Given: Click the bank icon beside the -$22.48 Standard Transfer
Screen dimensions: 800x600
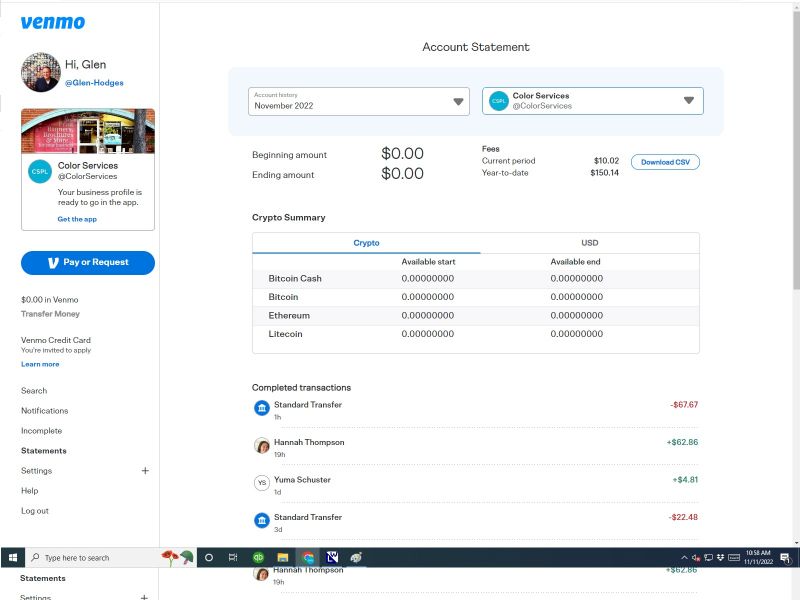Looking at the screenshot, I should [262, 520].
